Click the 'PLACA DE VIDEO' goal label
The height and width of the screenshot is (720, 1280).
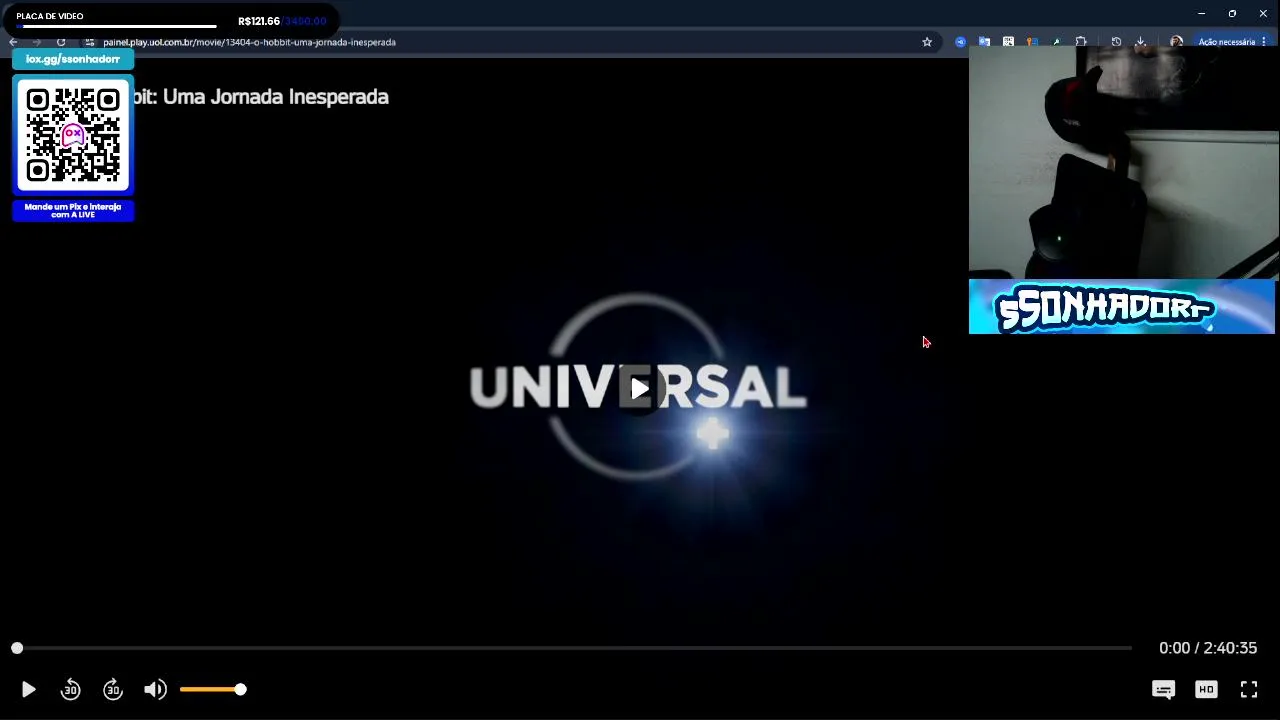tap(50, 16)
